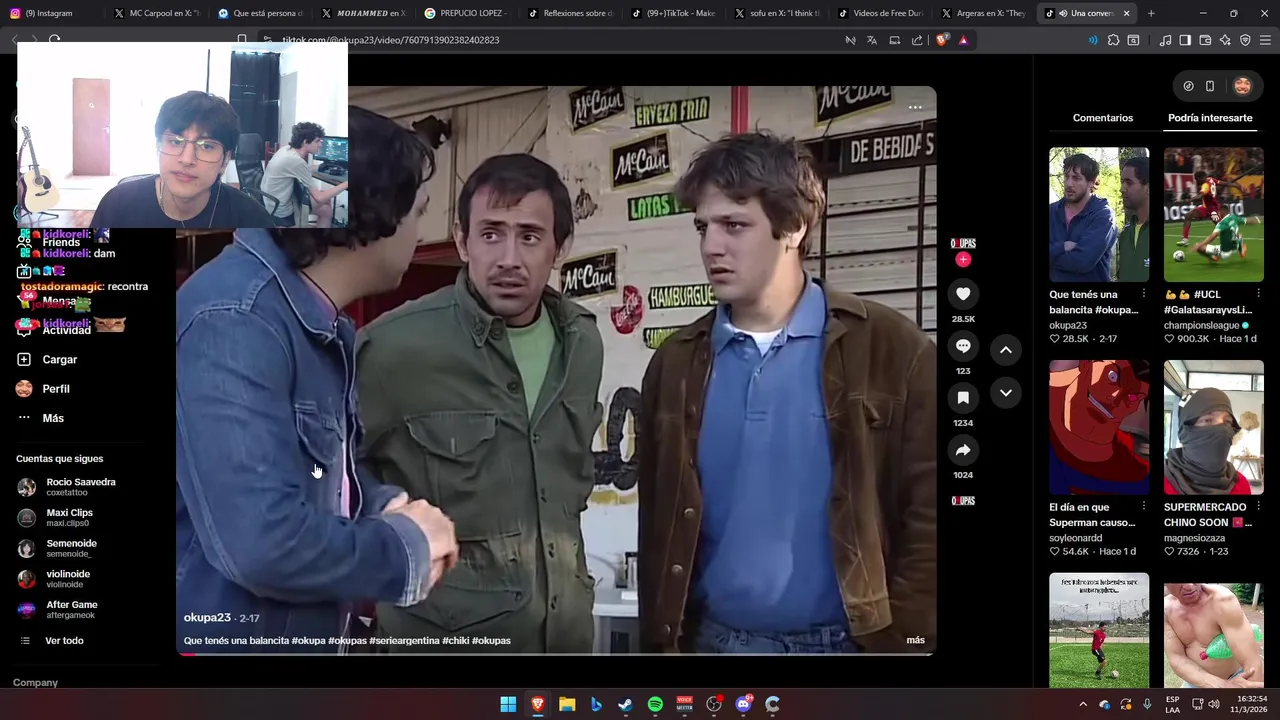Open options for Que tenés una balancita card
Screen dimensions: 1280x720
(1143, 294)
